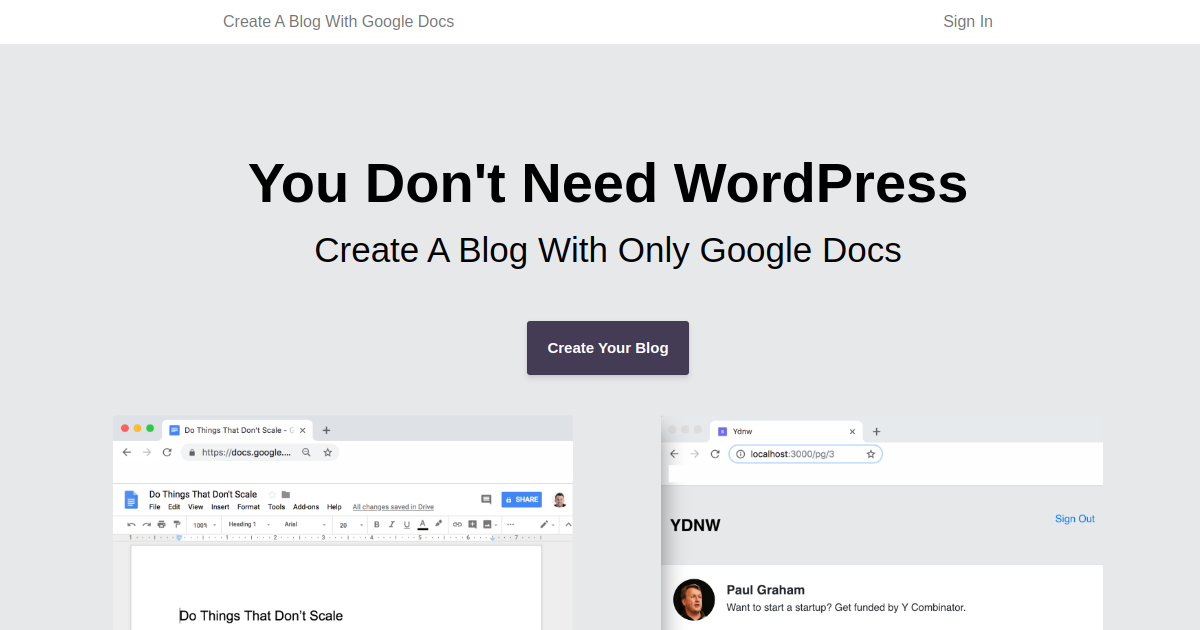1200x630 pixels.
Task: Click Create A Blog With Google Docs header link
Action: [338, 21]
